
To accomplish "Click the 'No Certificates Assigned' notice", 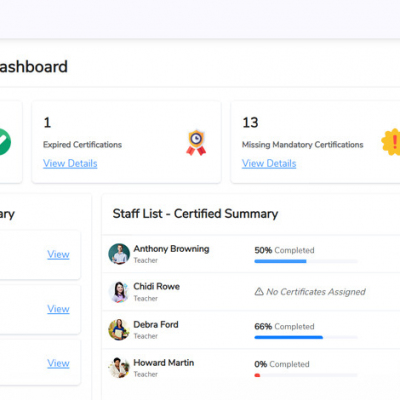I will pos(310,292).
